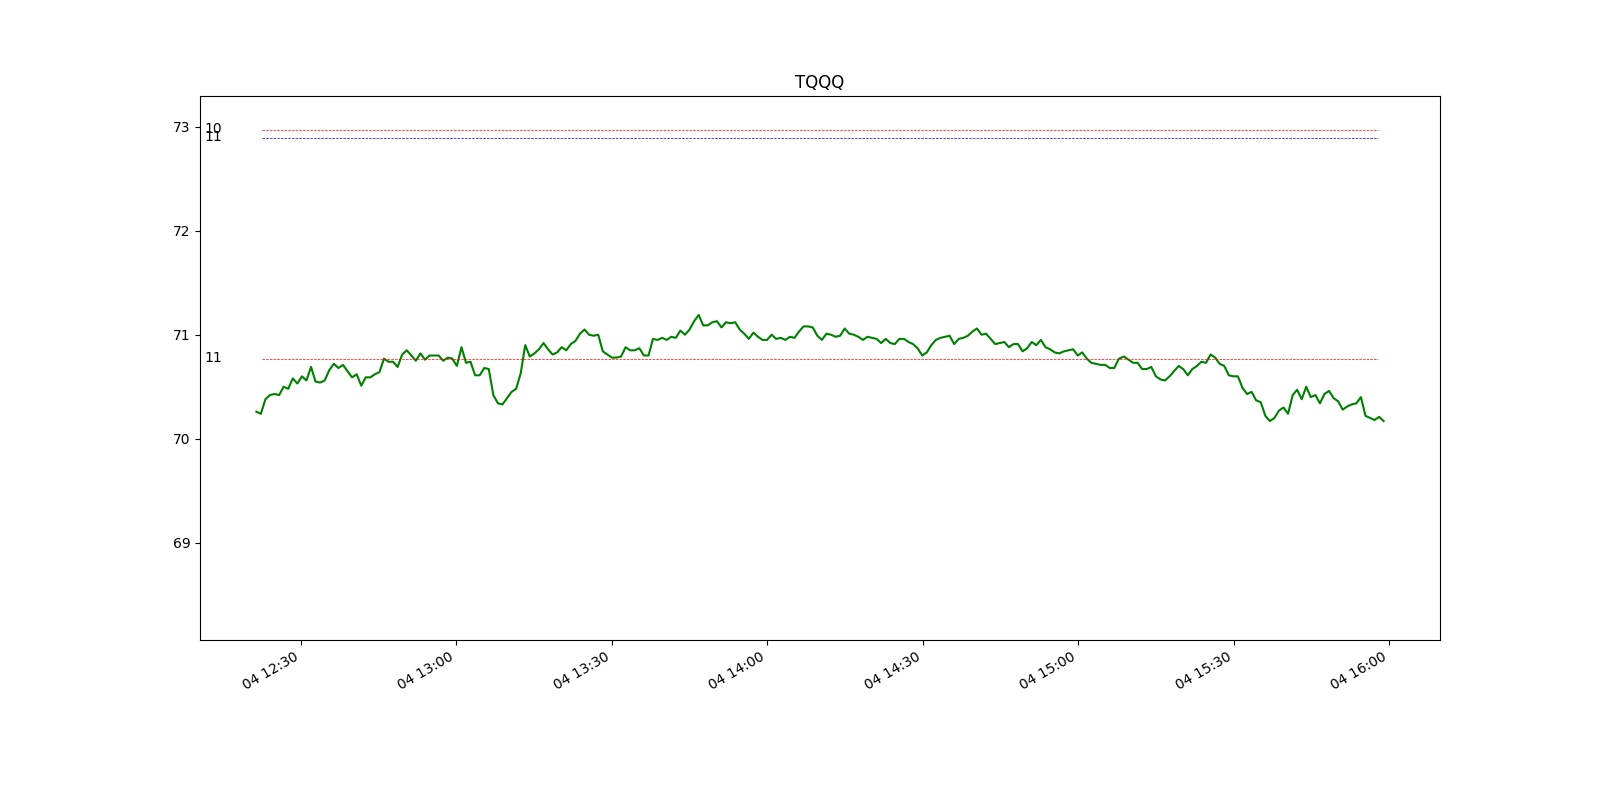
Task: Click the 04 12:30 time label
Action: pyautogui.click(x=270, y=670)
